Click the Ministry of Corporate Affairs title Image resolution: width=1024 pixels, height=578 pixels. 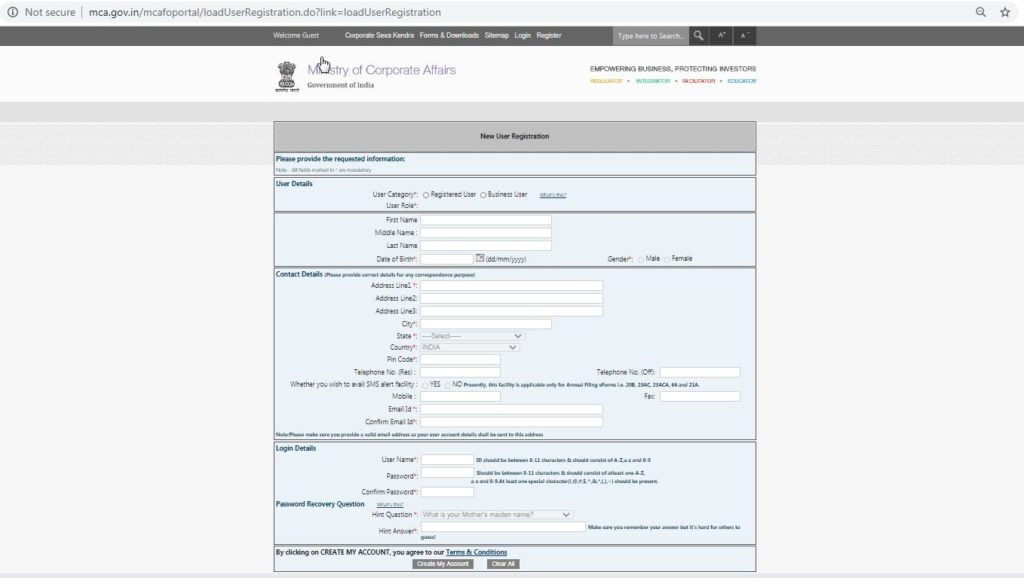(381, 70)
